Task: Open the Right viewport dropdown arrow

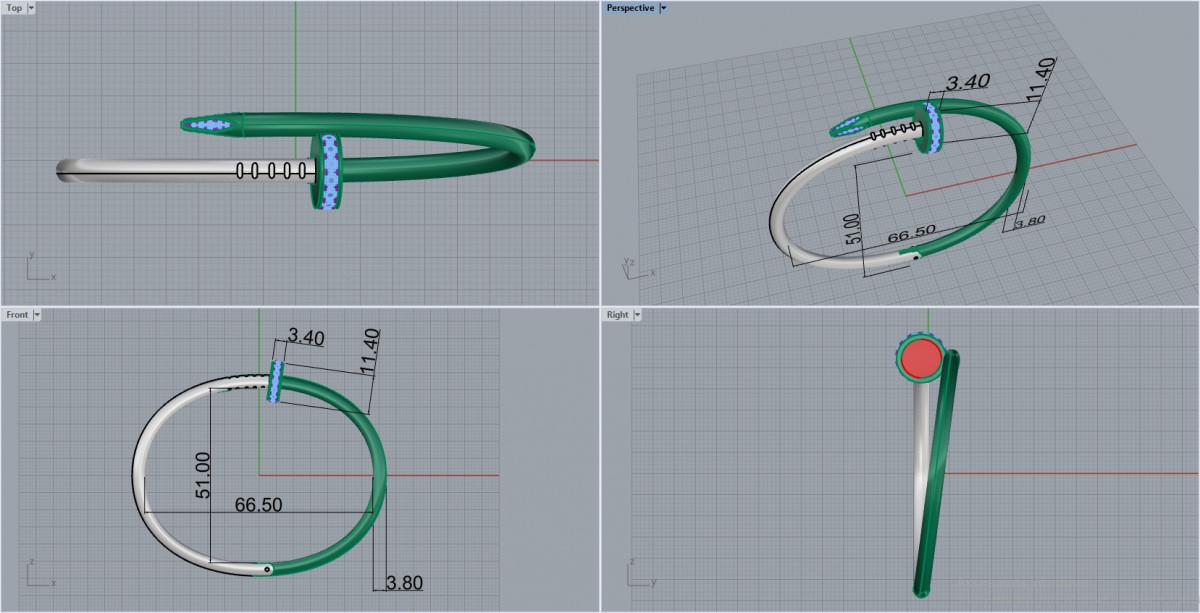Action: point(637,315)
